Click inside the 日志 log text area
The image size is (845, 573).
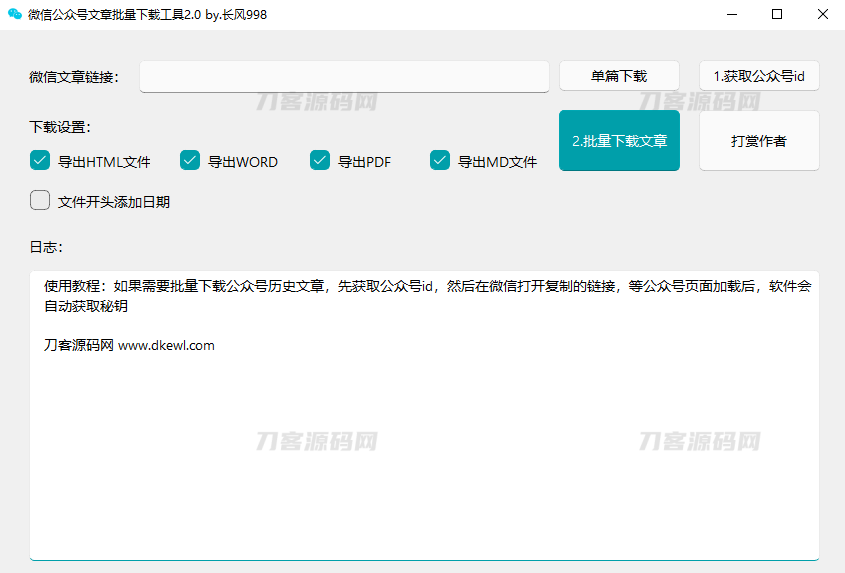coord(424,450)
